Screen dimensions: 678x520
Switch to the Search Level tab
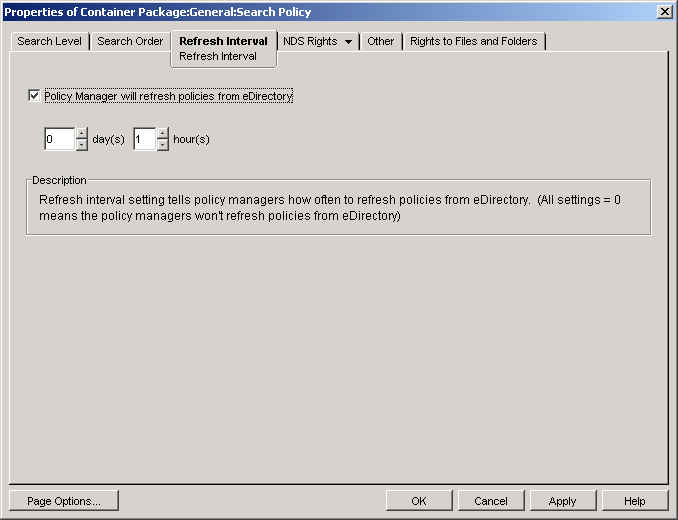pyautogui.click(x=49, y=41)
